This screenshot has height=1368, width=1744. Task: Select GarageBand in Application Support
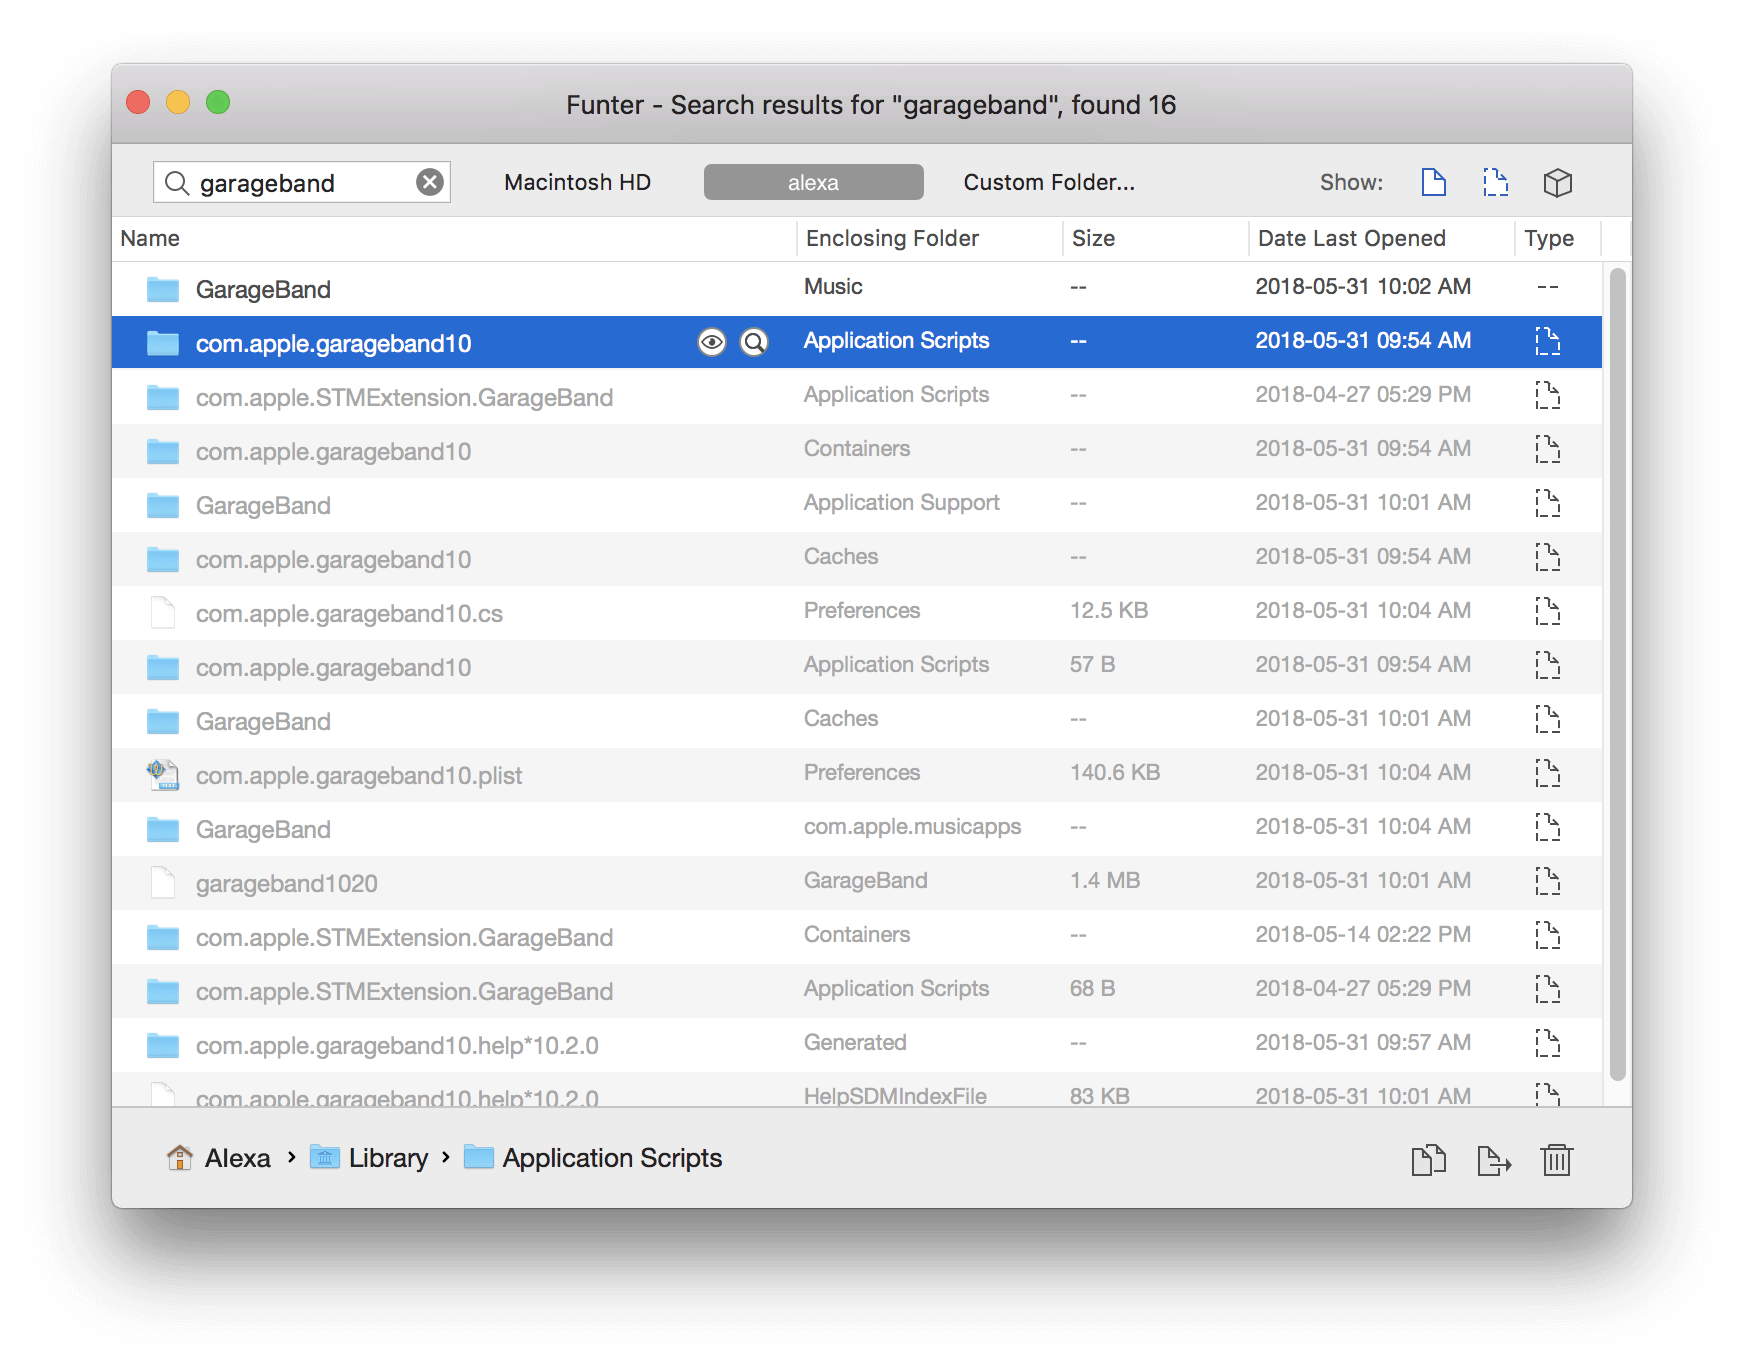[x=857, y=505]
